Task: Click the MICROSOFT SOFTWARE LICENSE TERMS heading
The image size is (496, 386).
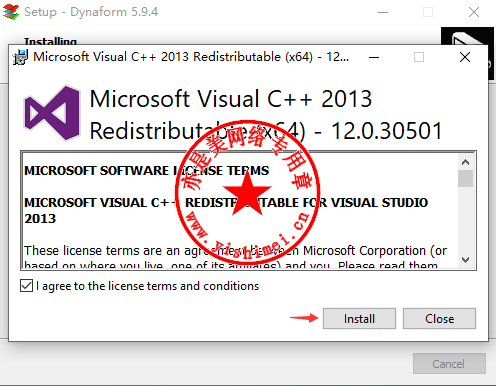Action: coord(147,171)
